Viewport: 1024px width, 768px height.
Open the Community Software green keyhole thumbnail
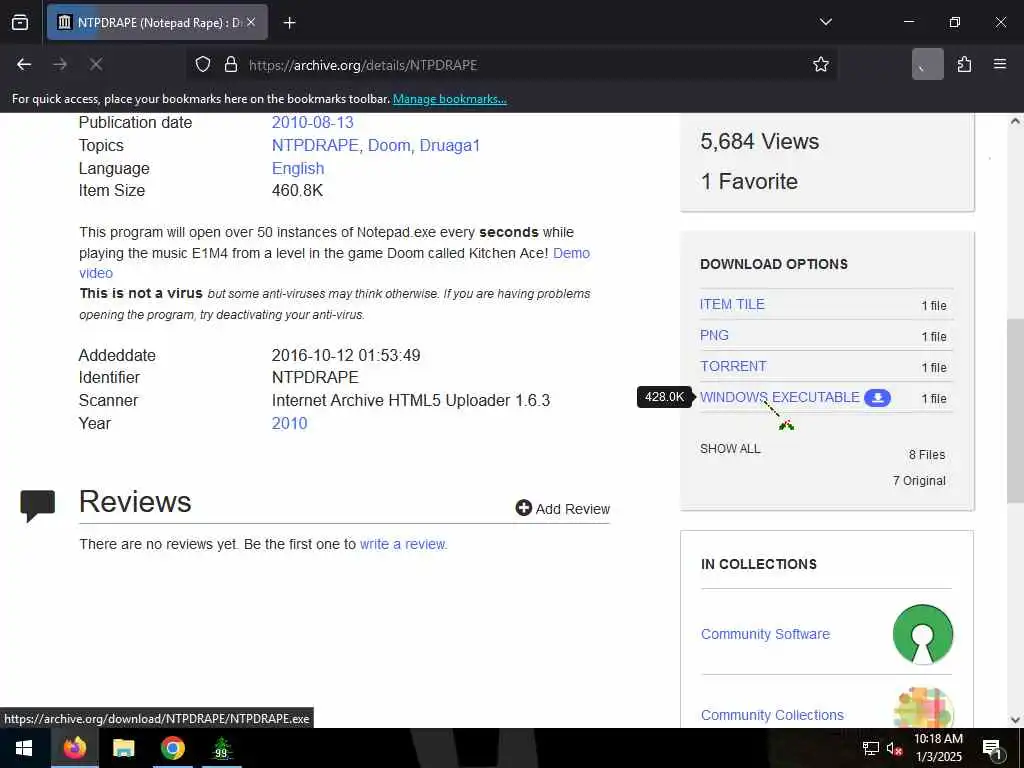922,634
